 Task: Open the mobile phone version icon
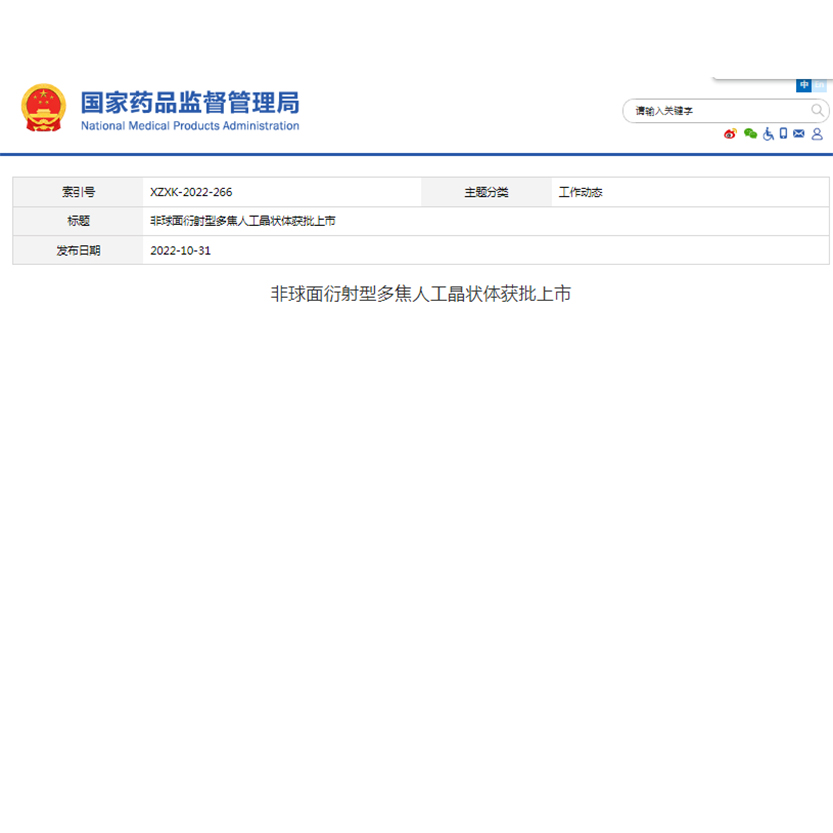point(783,134)
